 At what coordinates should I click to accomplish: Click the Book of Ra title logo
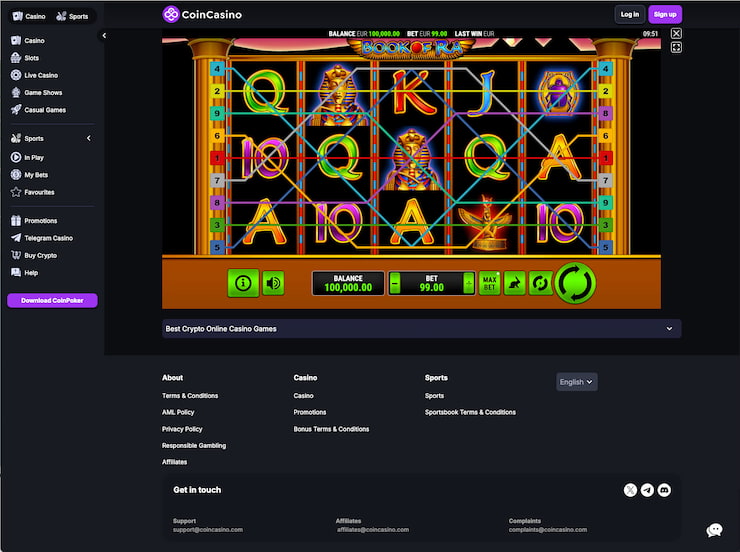[412, 48]
